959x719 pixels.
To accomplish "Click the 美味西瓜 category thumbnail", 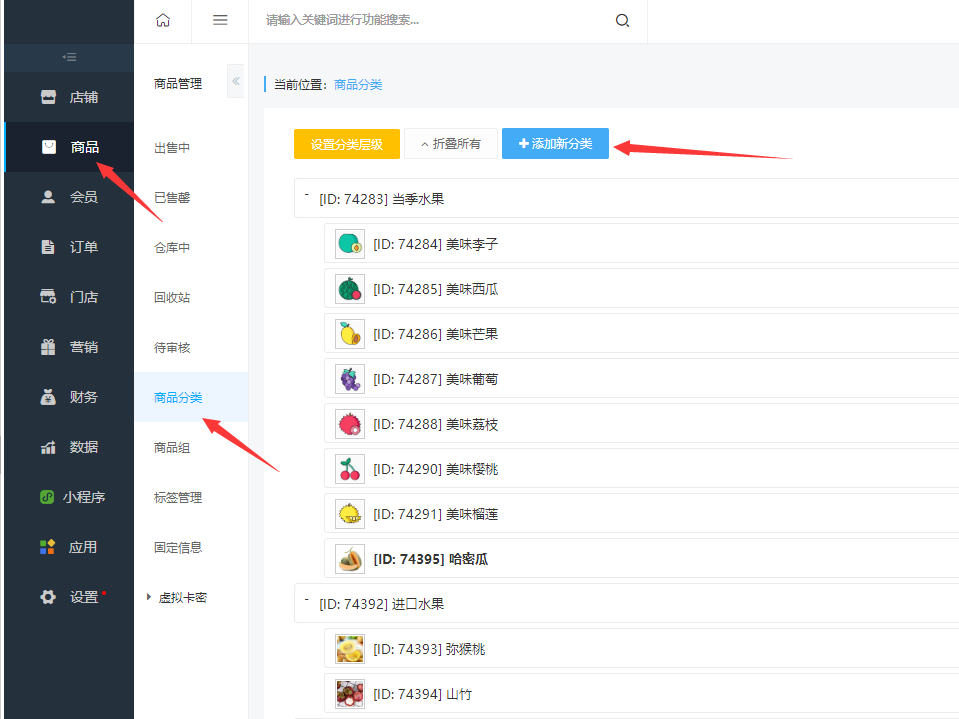I will tap(350, 289).
